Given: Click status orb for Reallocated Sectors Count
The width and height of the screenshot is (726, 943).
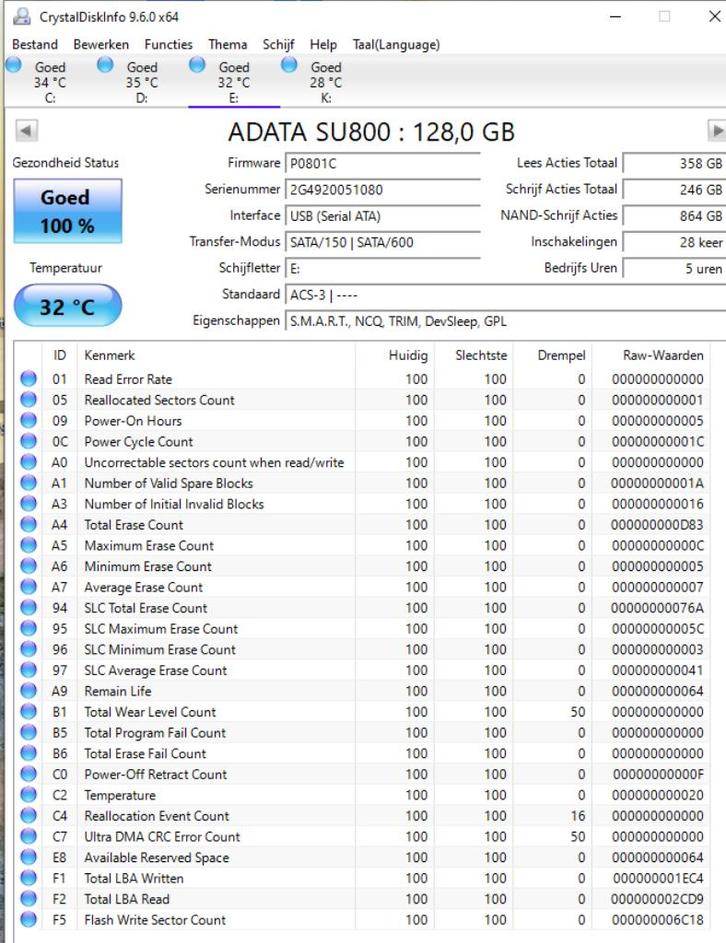Looking at the screenshot, I should (x=28, y=399).
